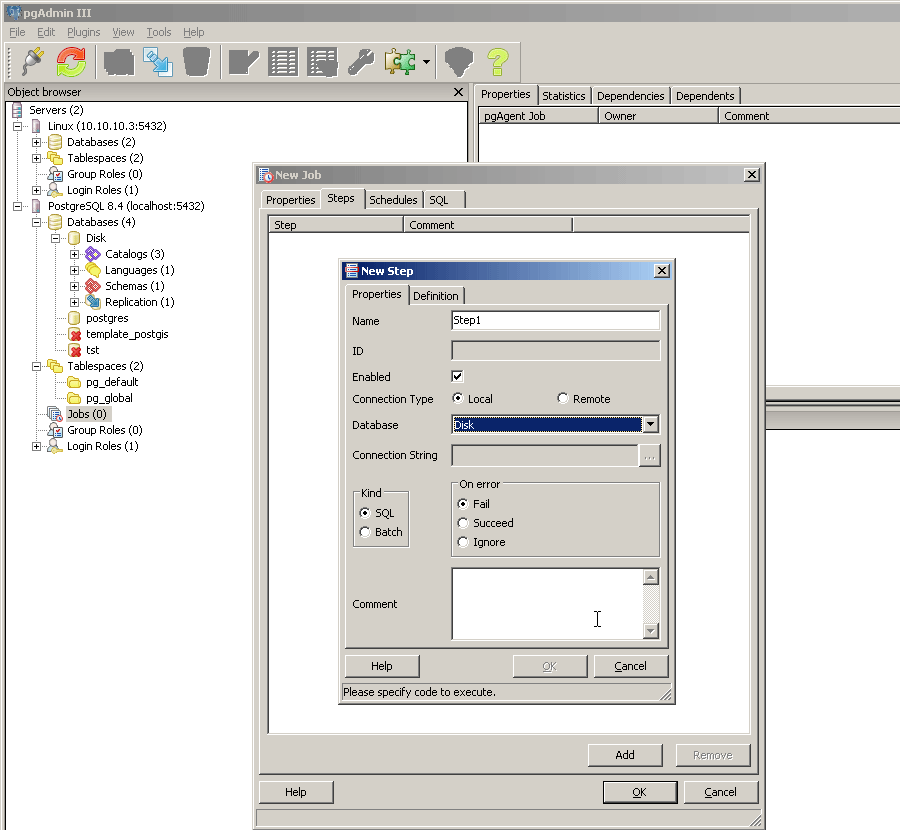Expand the Catalogs (3) node
The height and width of the screenshot is (830, 900).
[75, 254]
